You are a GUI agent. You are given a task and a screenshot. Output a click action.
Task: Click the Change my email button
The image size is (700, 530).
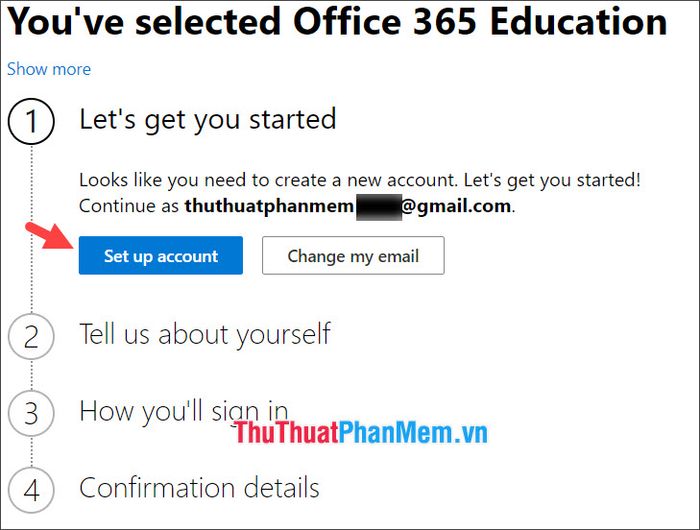tap(353, 255)
